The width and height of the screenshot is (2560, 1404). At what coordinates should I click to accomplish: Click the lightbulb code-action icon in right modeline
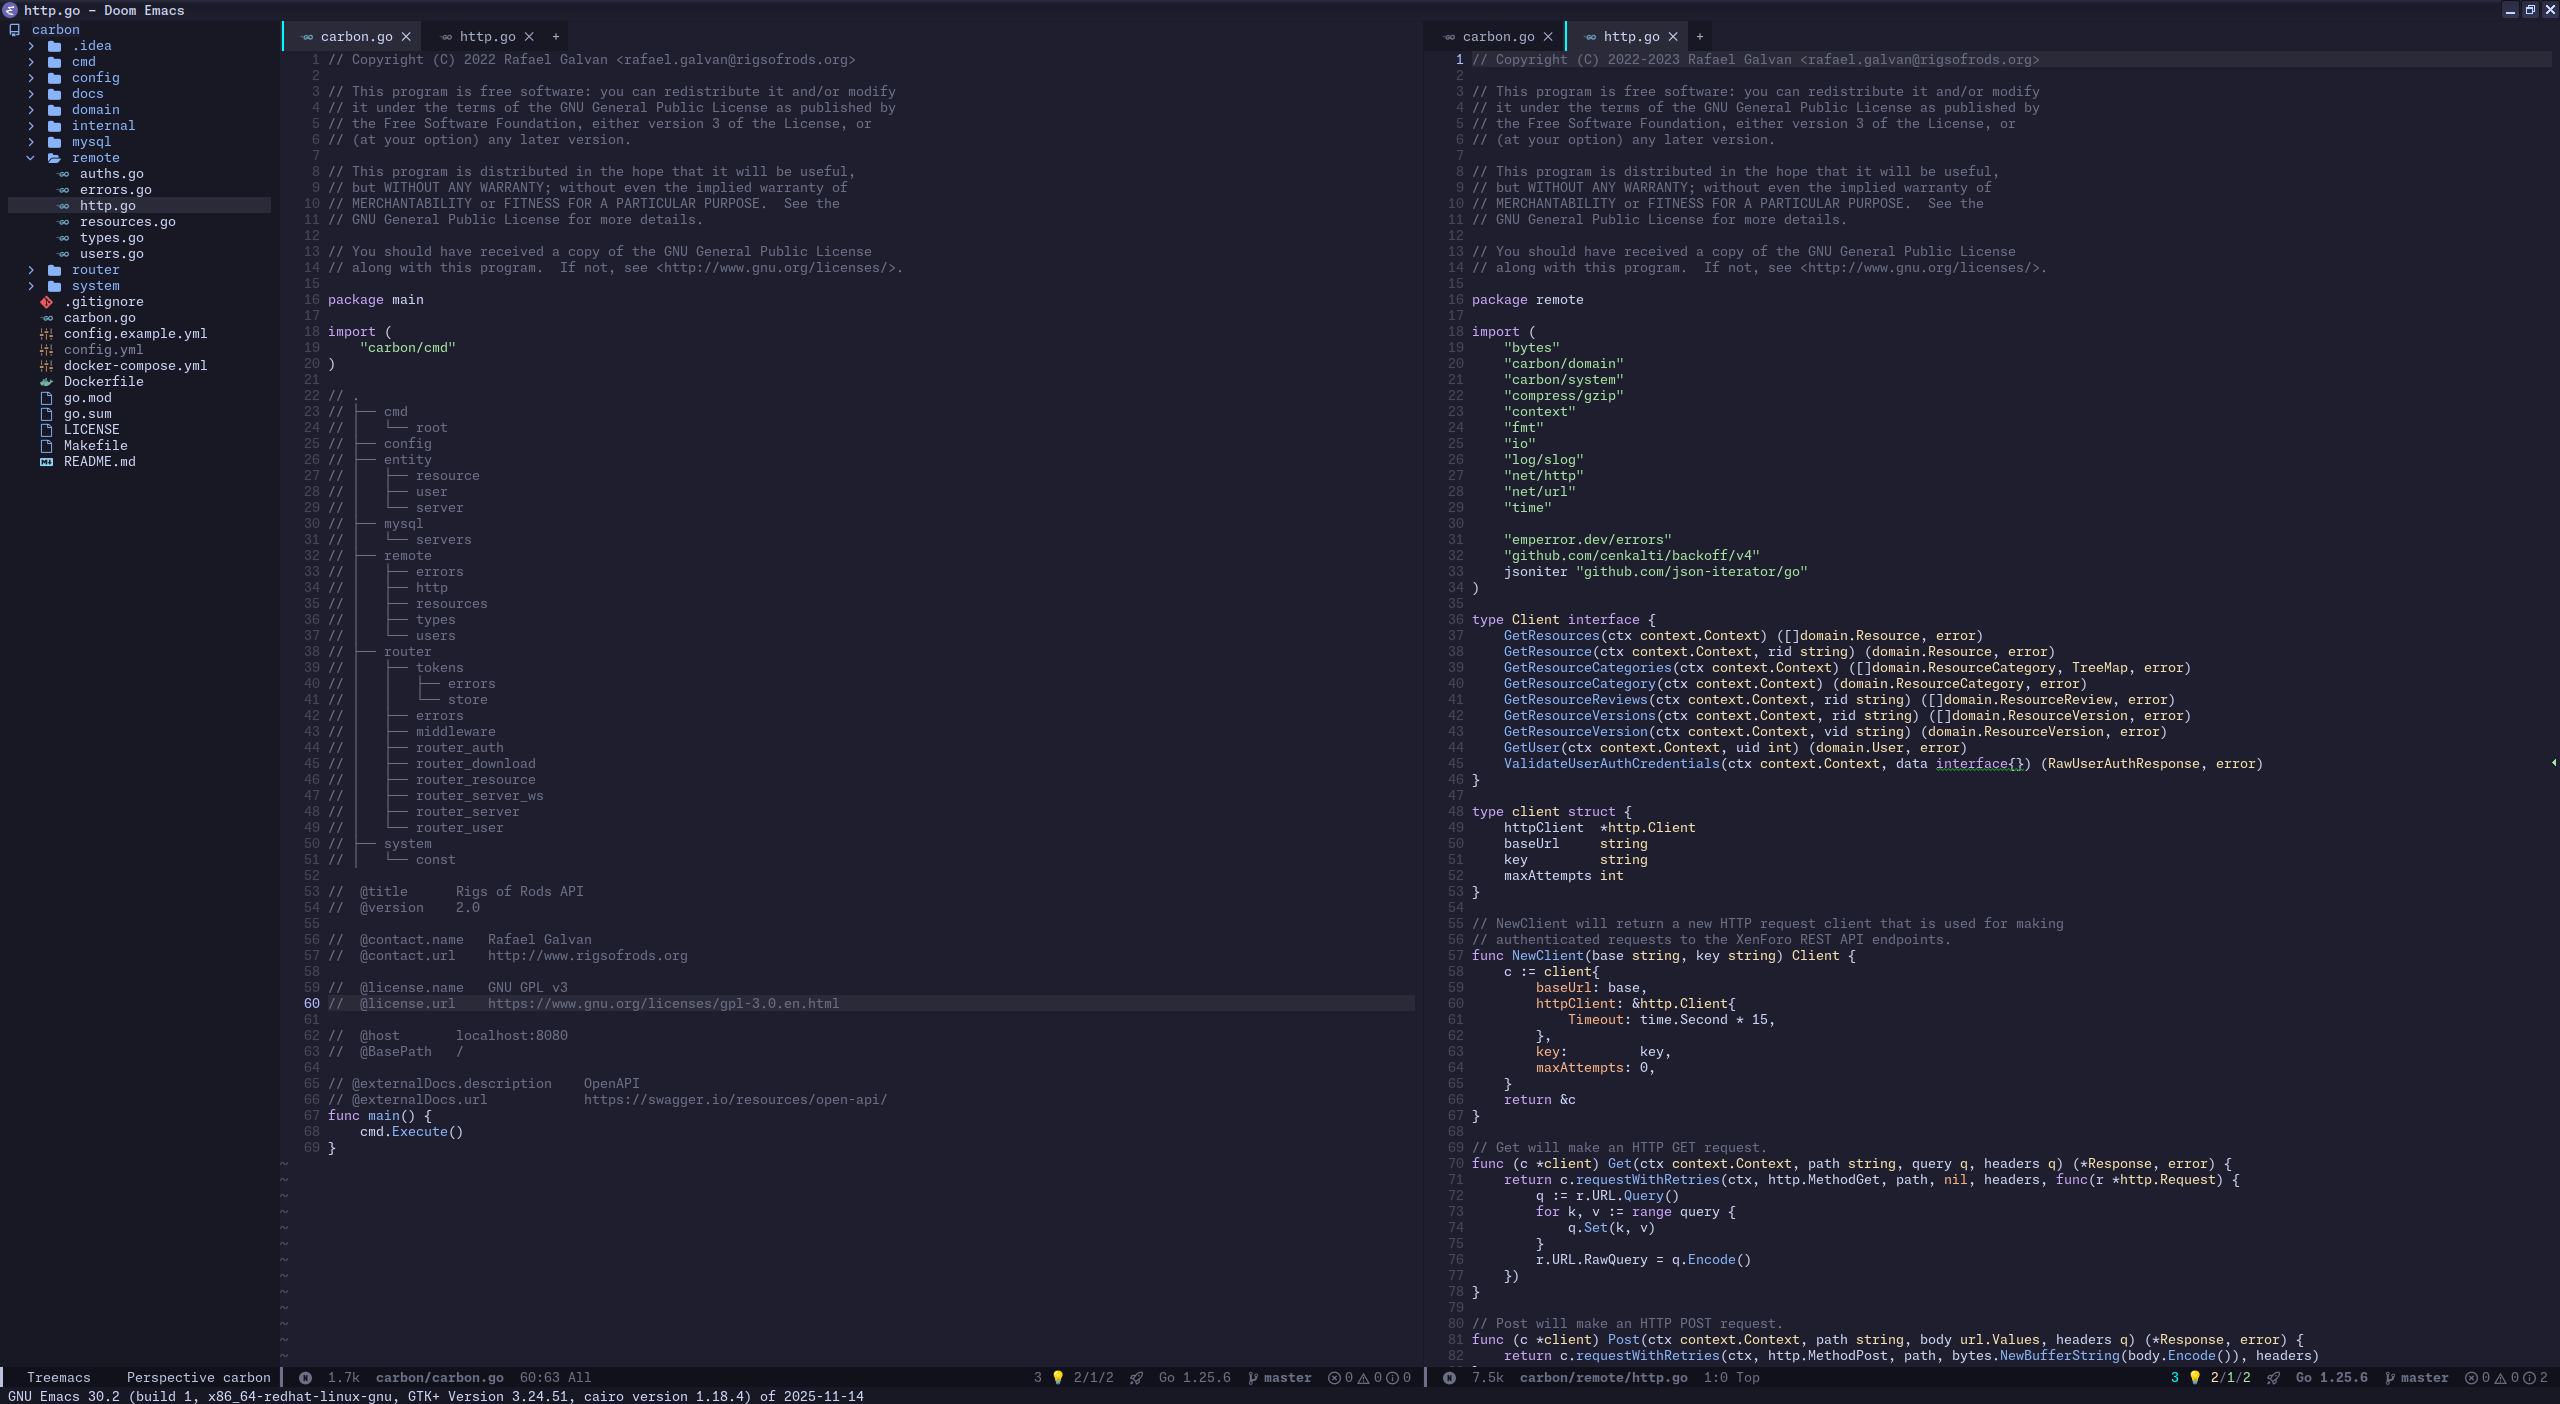pos(2195,1377)
